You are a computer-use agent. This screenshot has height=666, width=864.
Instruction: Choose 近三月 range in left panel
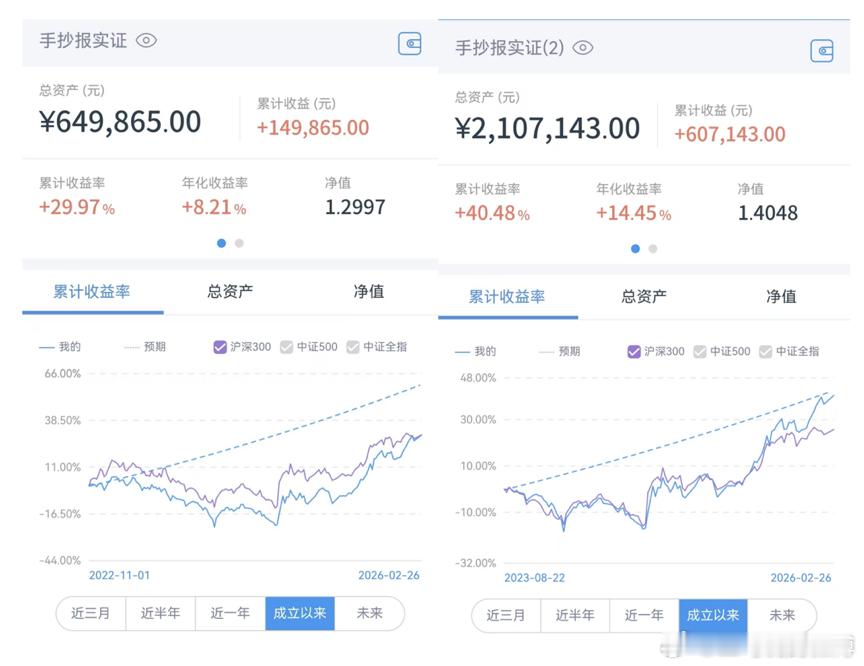91,613
